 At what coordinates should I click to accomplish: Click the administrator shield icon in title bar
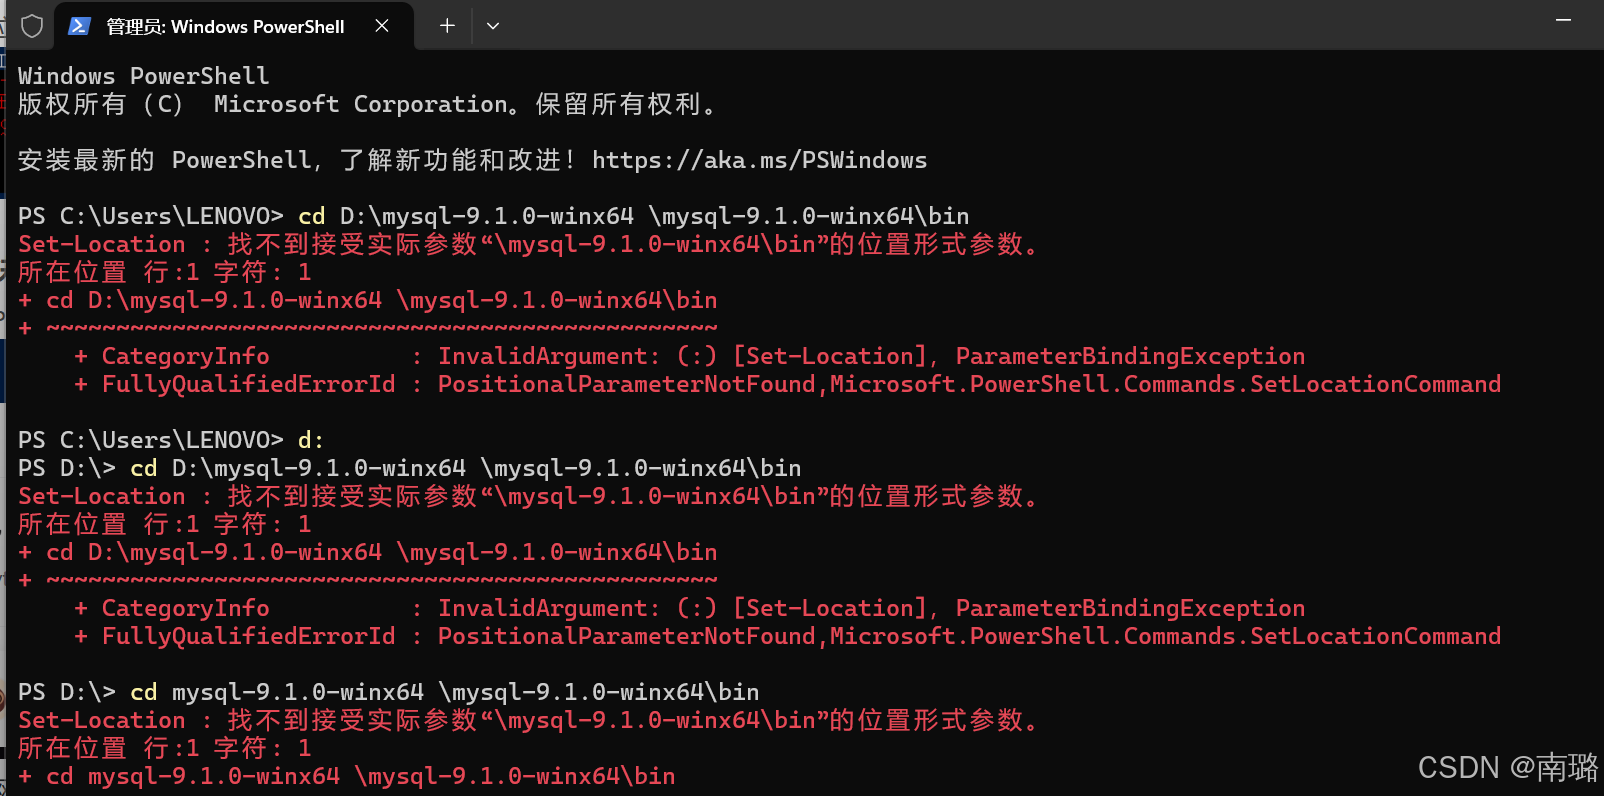(x=31, y=25)
